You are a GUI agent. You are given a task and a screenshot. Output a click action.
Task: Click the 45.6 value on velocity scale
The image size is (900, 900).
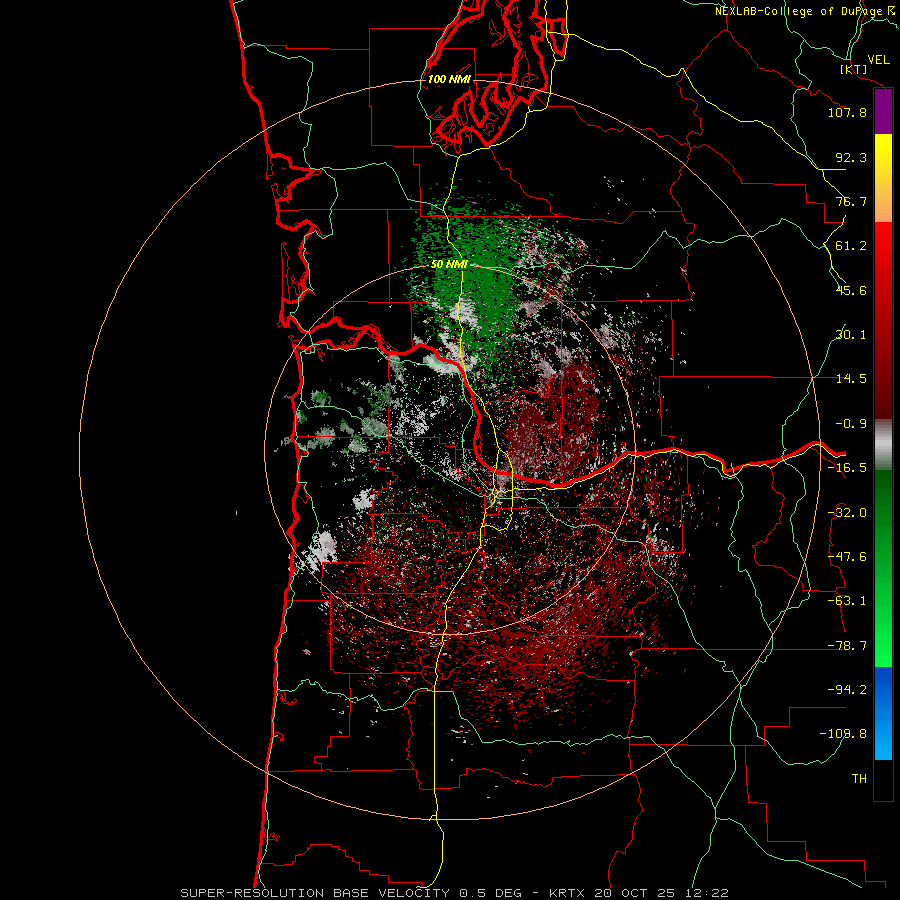(851, 290)
